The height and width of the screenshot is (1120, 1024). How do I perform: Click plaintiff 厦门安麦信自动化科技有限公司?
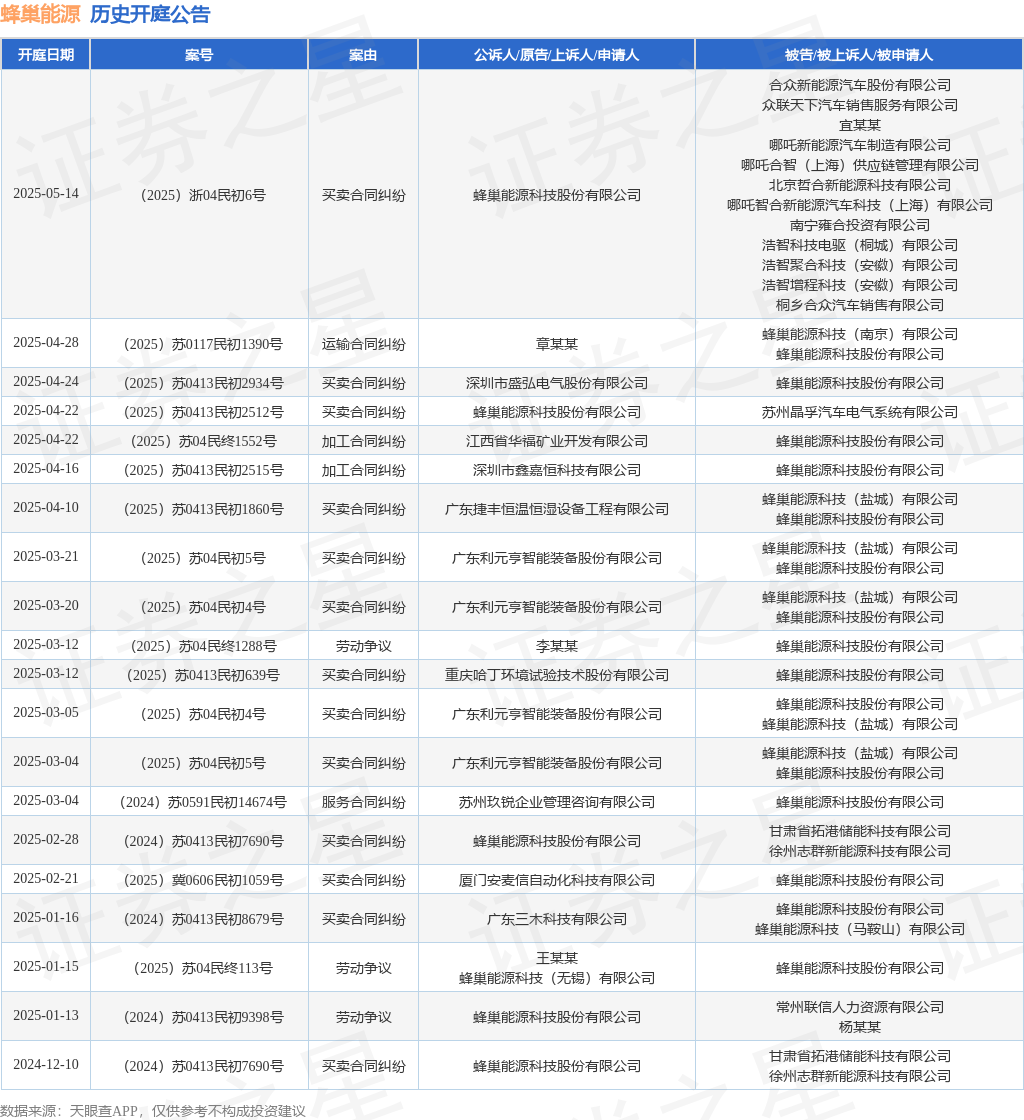pyautogui.click(x=557, y=880)
